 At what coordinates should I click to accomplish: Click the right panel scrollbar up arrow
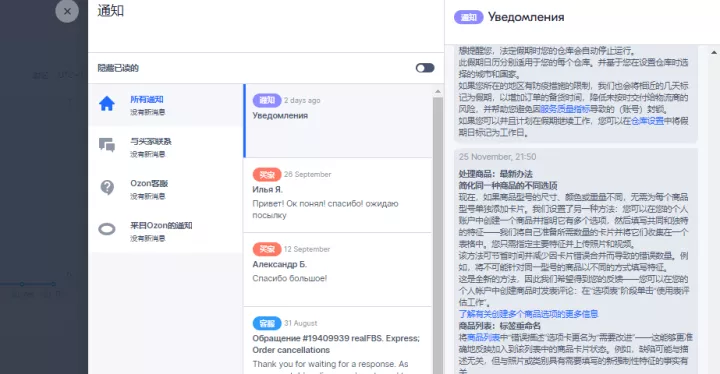click(714, 52)
